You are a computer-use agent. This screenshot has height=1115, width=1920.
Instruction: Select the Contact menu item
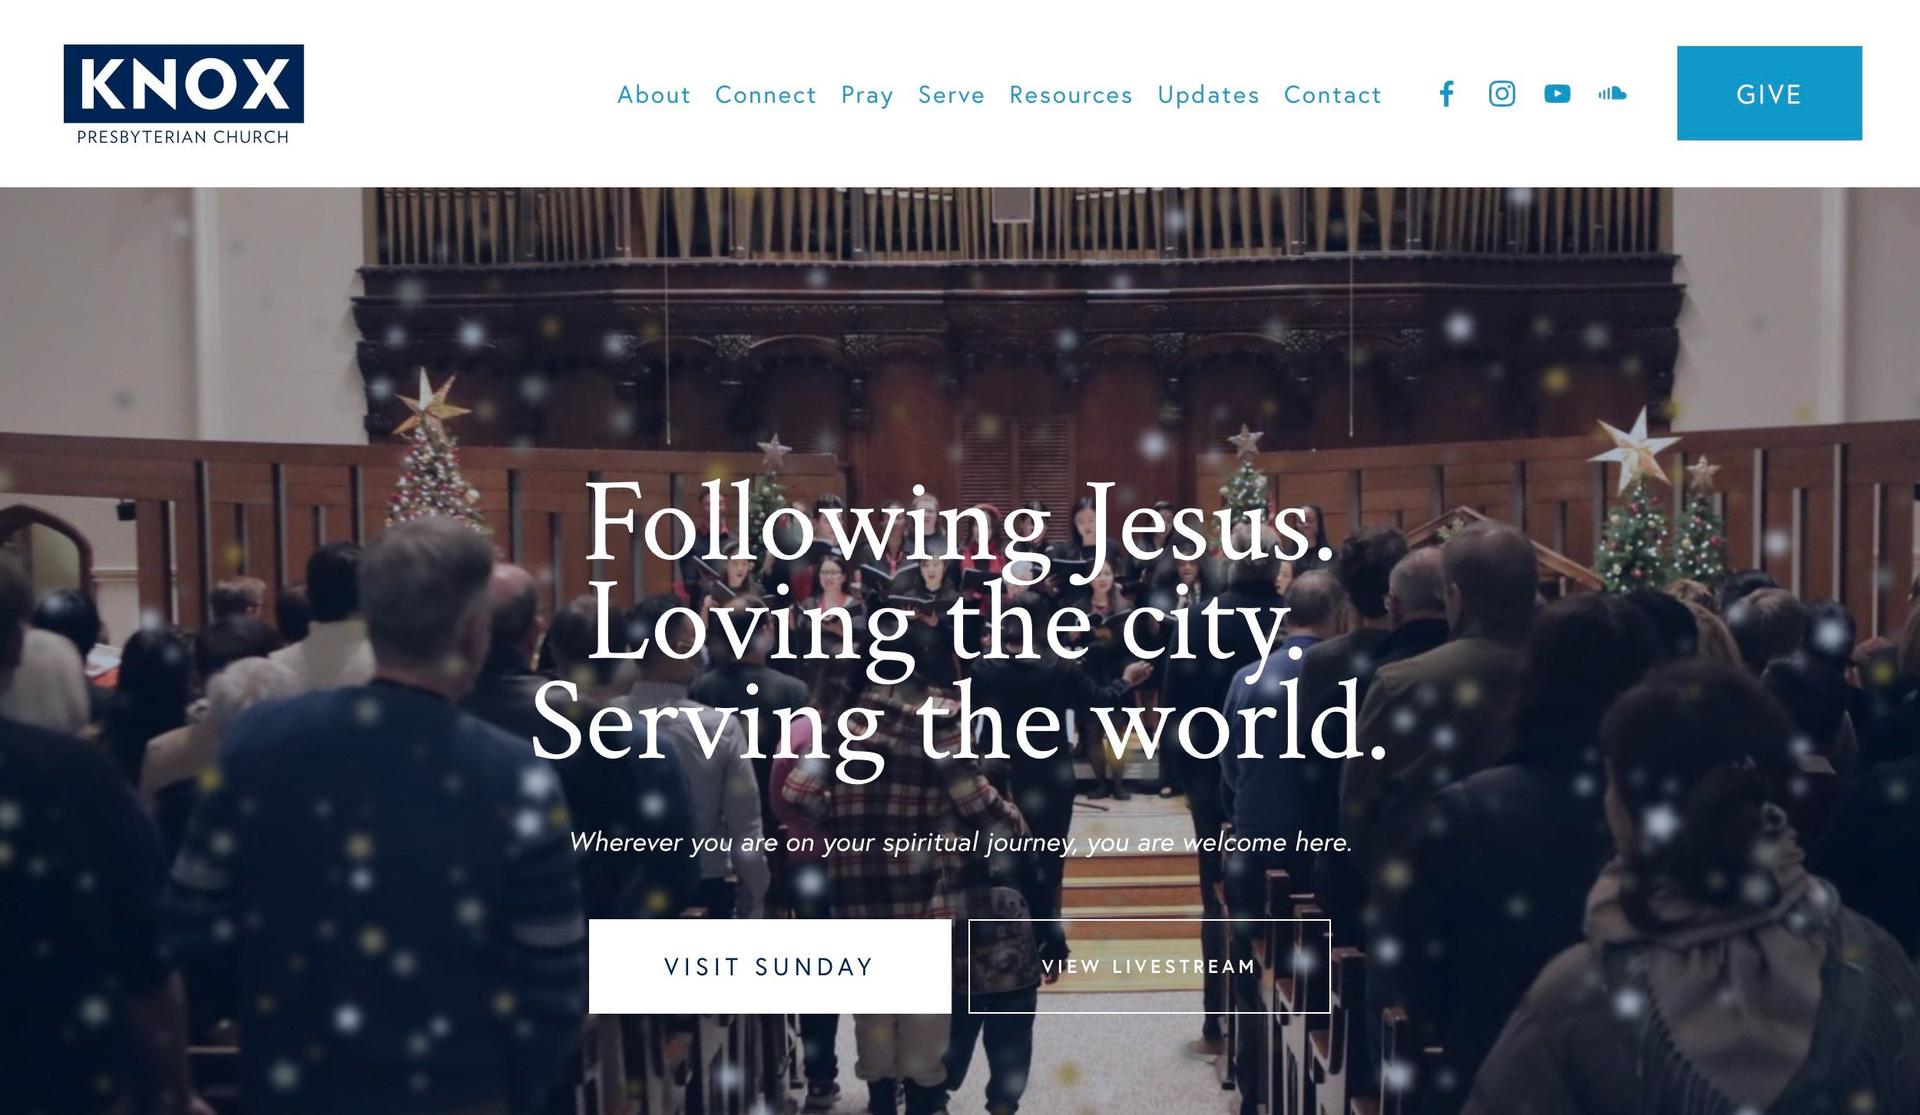tap(1332, 93)
